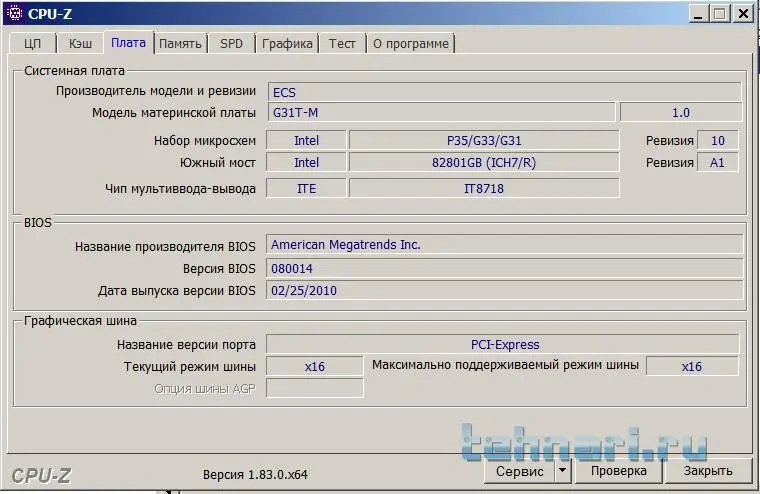Click the Проверка button
This screenshot has width=760, height=494.
618,471
